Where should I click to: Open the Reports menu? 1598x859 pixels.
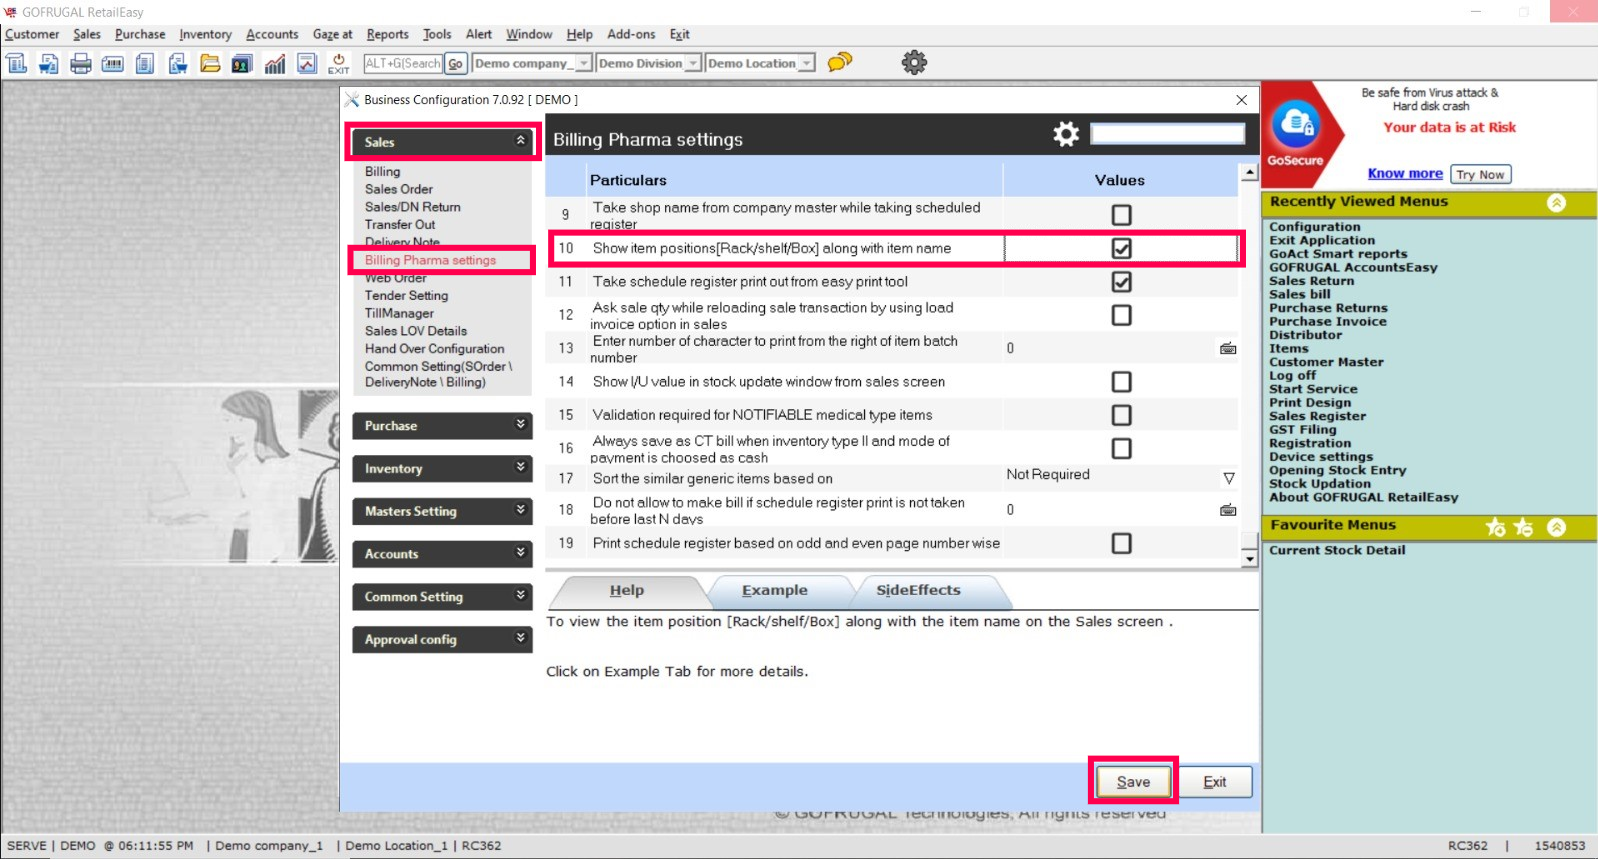click(x=387, y=34)
